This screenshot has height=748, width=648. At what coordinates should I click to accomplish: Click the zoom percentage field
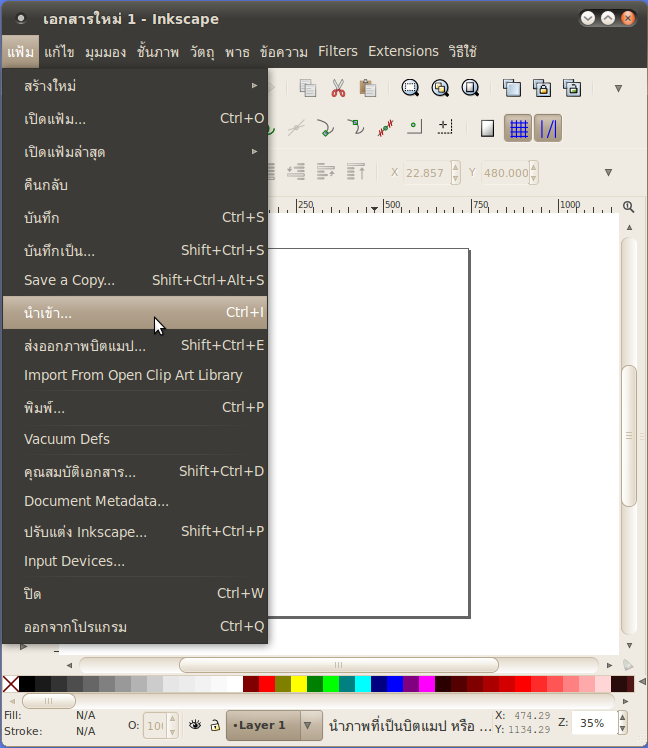click(594, 724)
